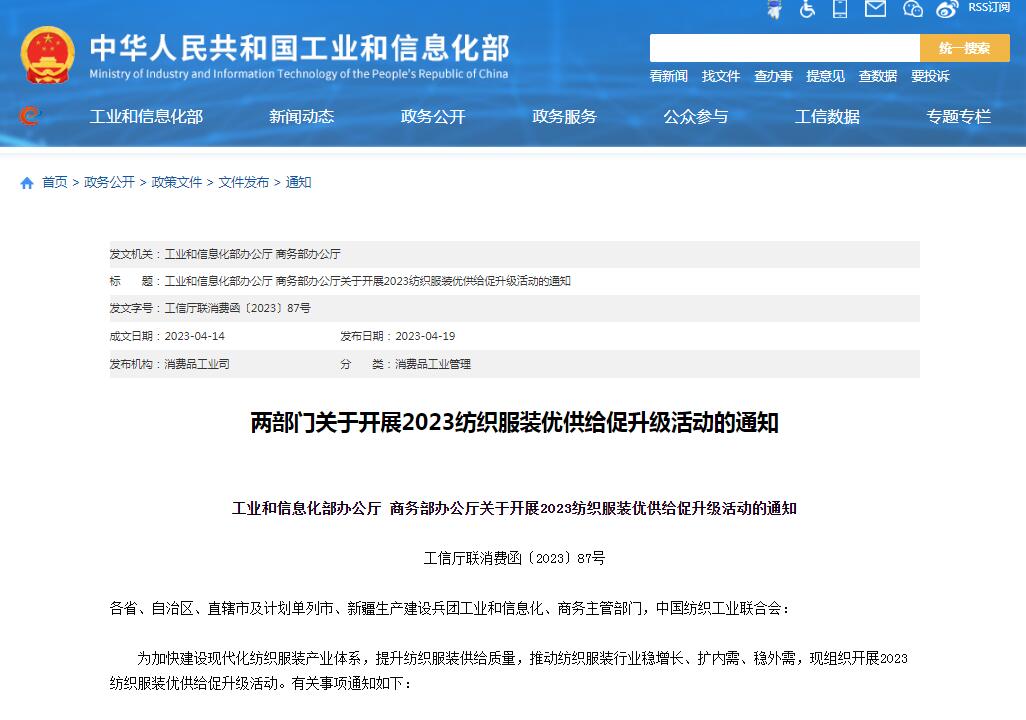Click the national emblem logo
Screen dimensions: 1026x720
(x=47, y=55)
